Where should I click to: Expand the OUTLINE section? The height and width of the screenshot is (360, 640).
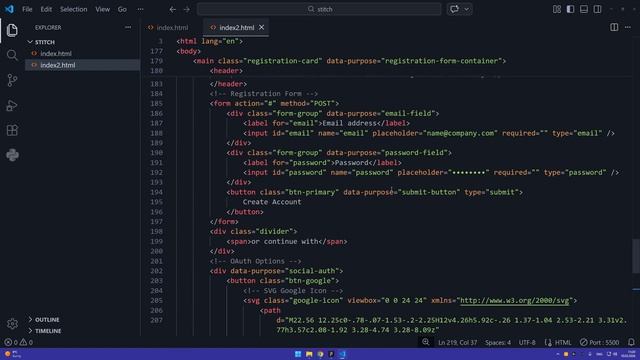pos(43,320)
